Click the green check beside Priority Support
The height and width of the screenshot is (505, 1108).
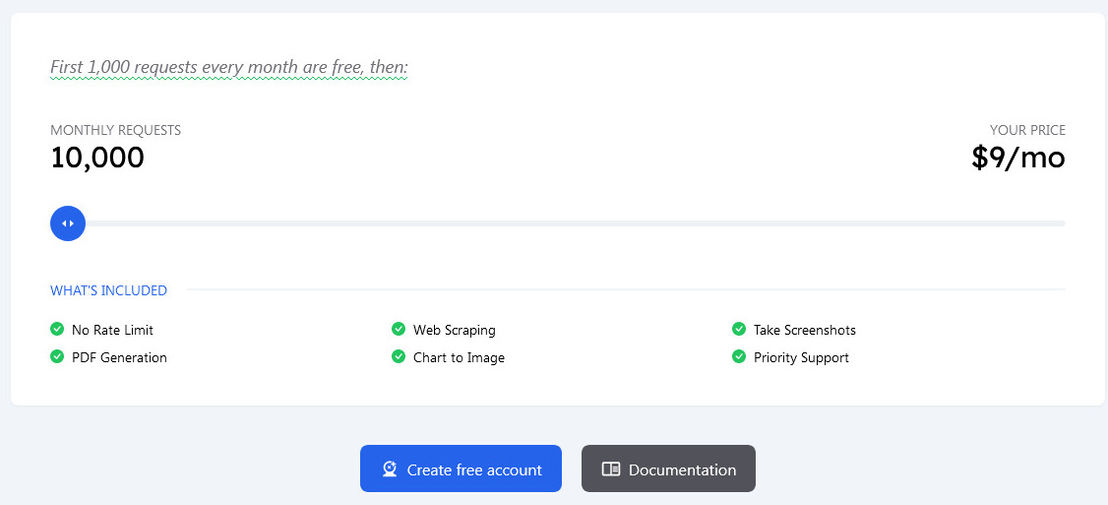point(739,357)
